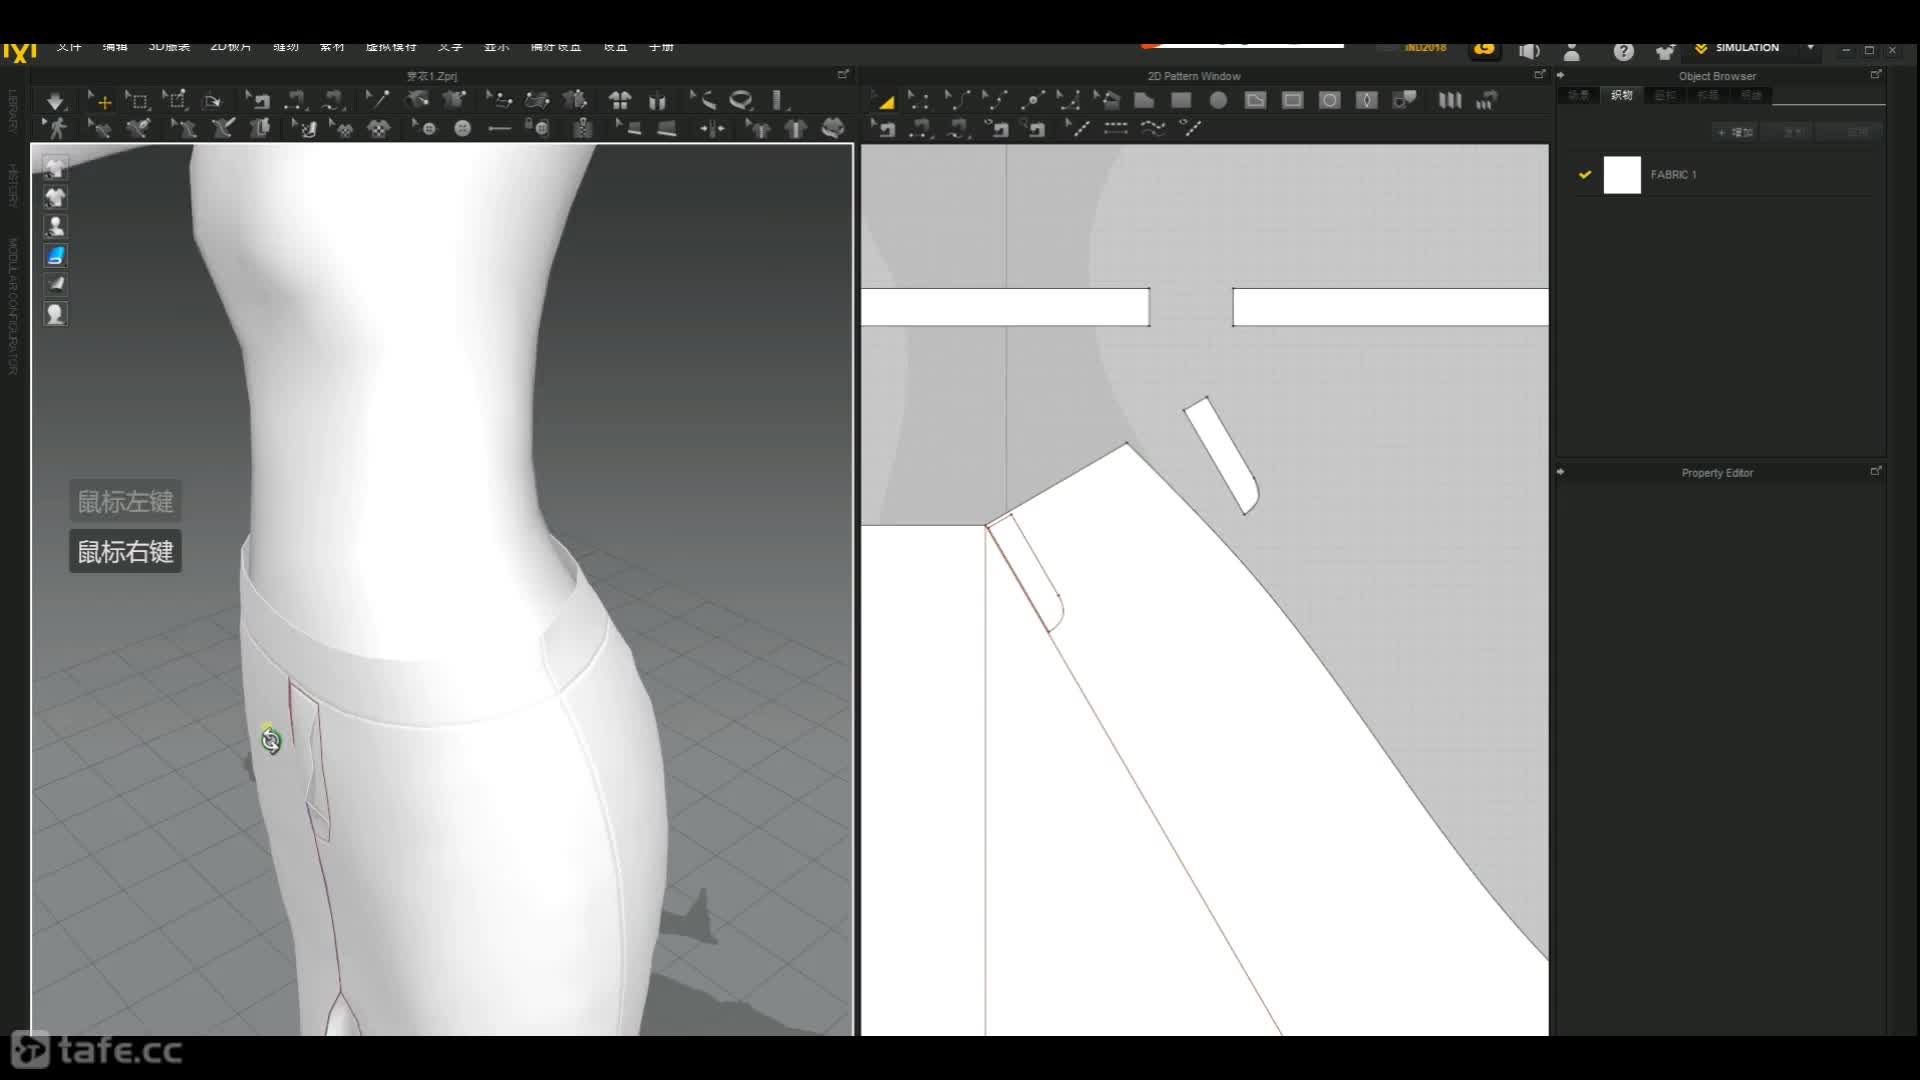Select the yellow Edit Pattern arrow tool

(x=884, y=100)
